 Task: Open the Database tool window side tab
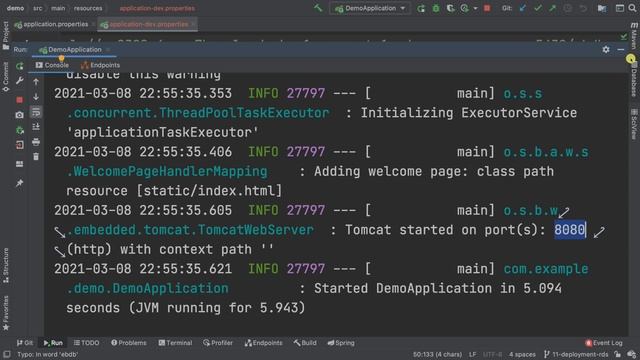(x=634, y=80)
